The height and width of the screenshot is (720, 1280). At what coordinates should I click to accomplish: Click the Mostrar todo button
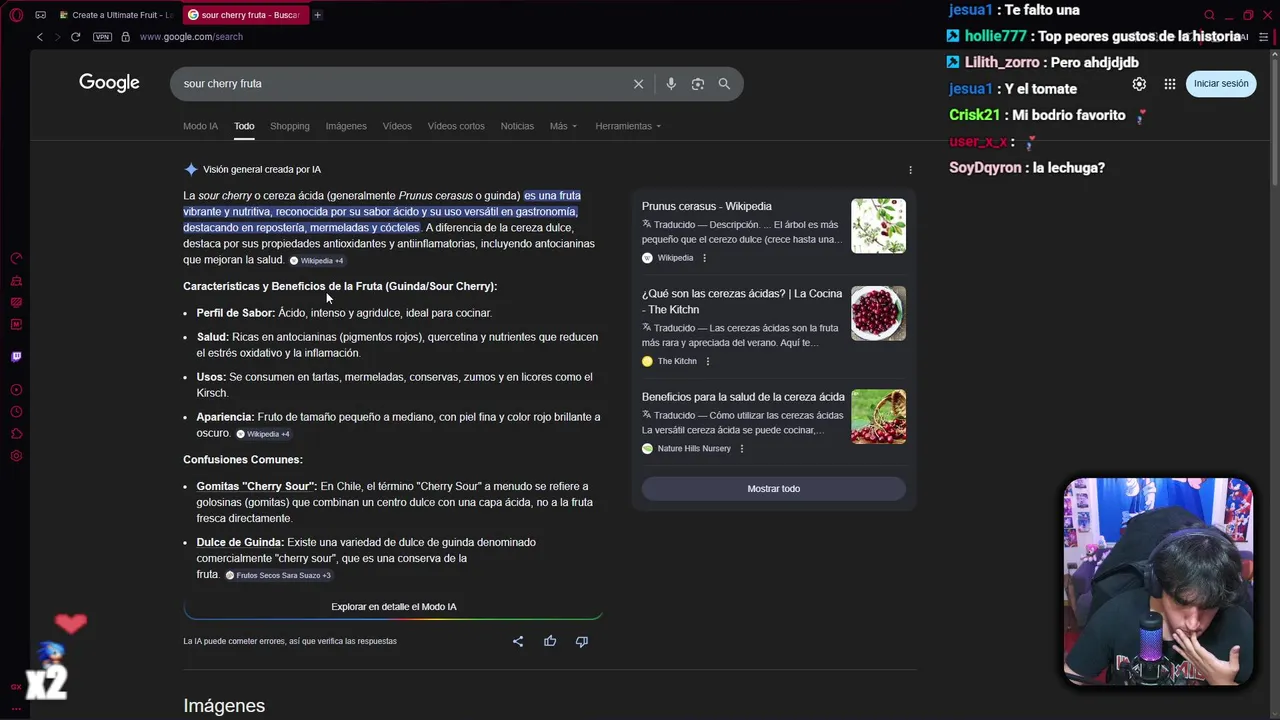tap(773, 489)
